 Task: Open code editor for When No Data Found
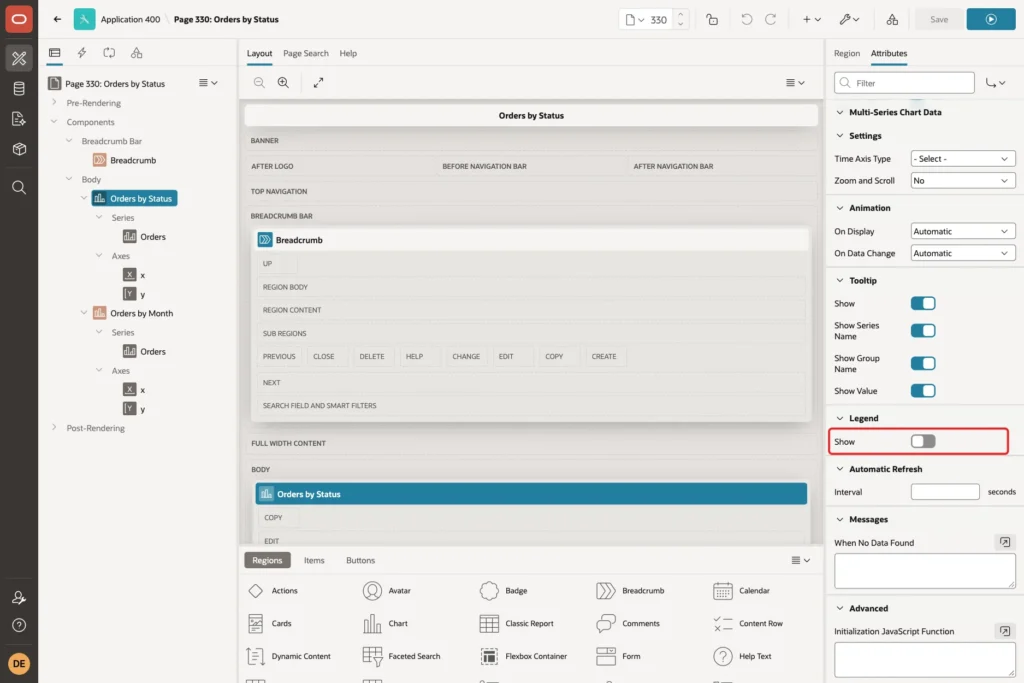click(1004, 542)
